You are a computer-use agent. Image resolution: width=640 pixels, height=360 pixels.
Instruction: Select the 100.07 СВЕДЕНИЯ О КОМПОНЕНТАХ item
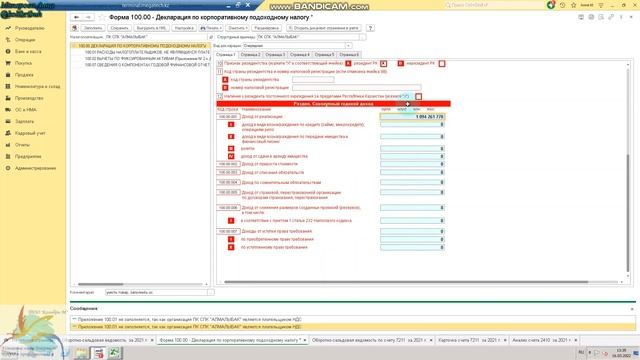point(147,65)
